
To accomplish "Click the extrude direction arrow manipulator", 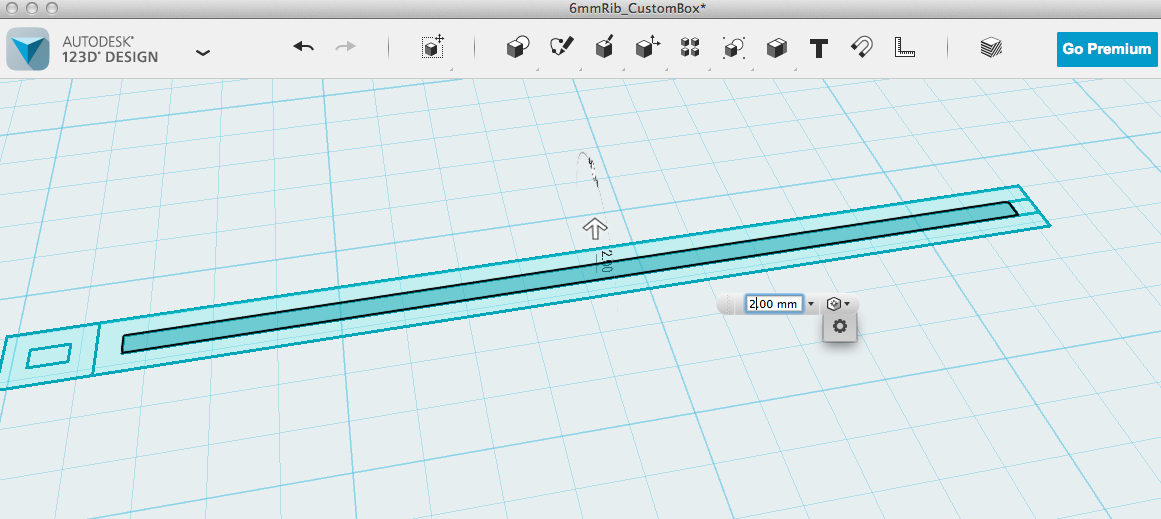I will pos(595,227).
